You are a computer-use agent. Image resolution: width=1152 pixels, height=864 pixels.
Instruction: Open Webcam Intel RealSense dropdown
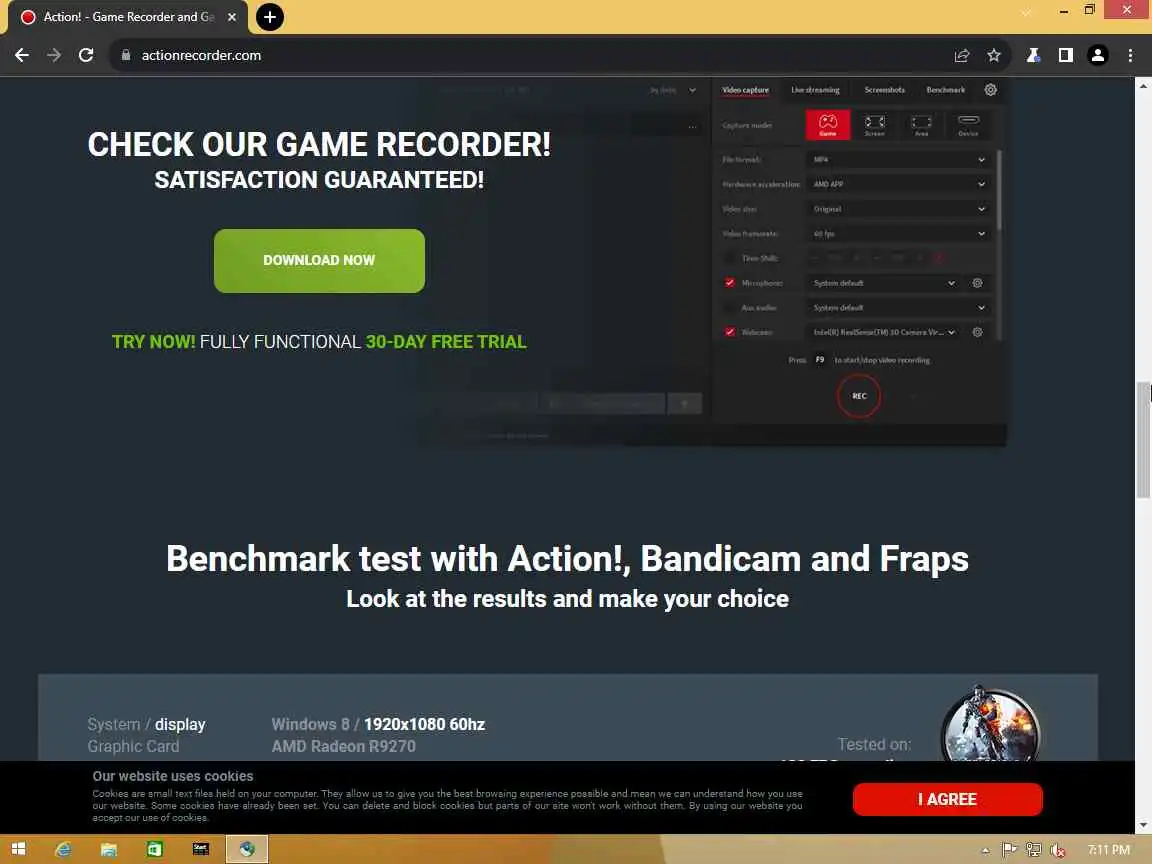tap(885, 332)
